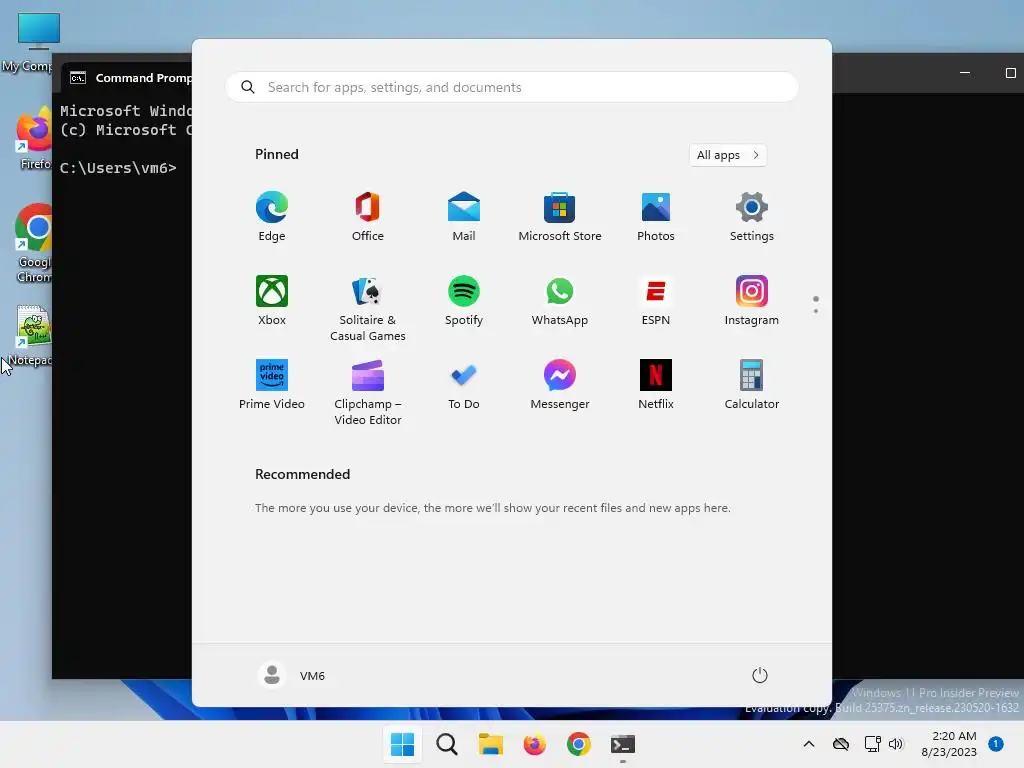
Task: Open the Calculator app
Action: (752, 385)
